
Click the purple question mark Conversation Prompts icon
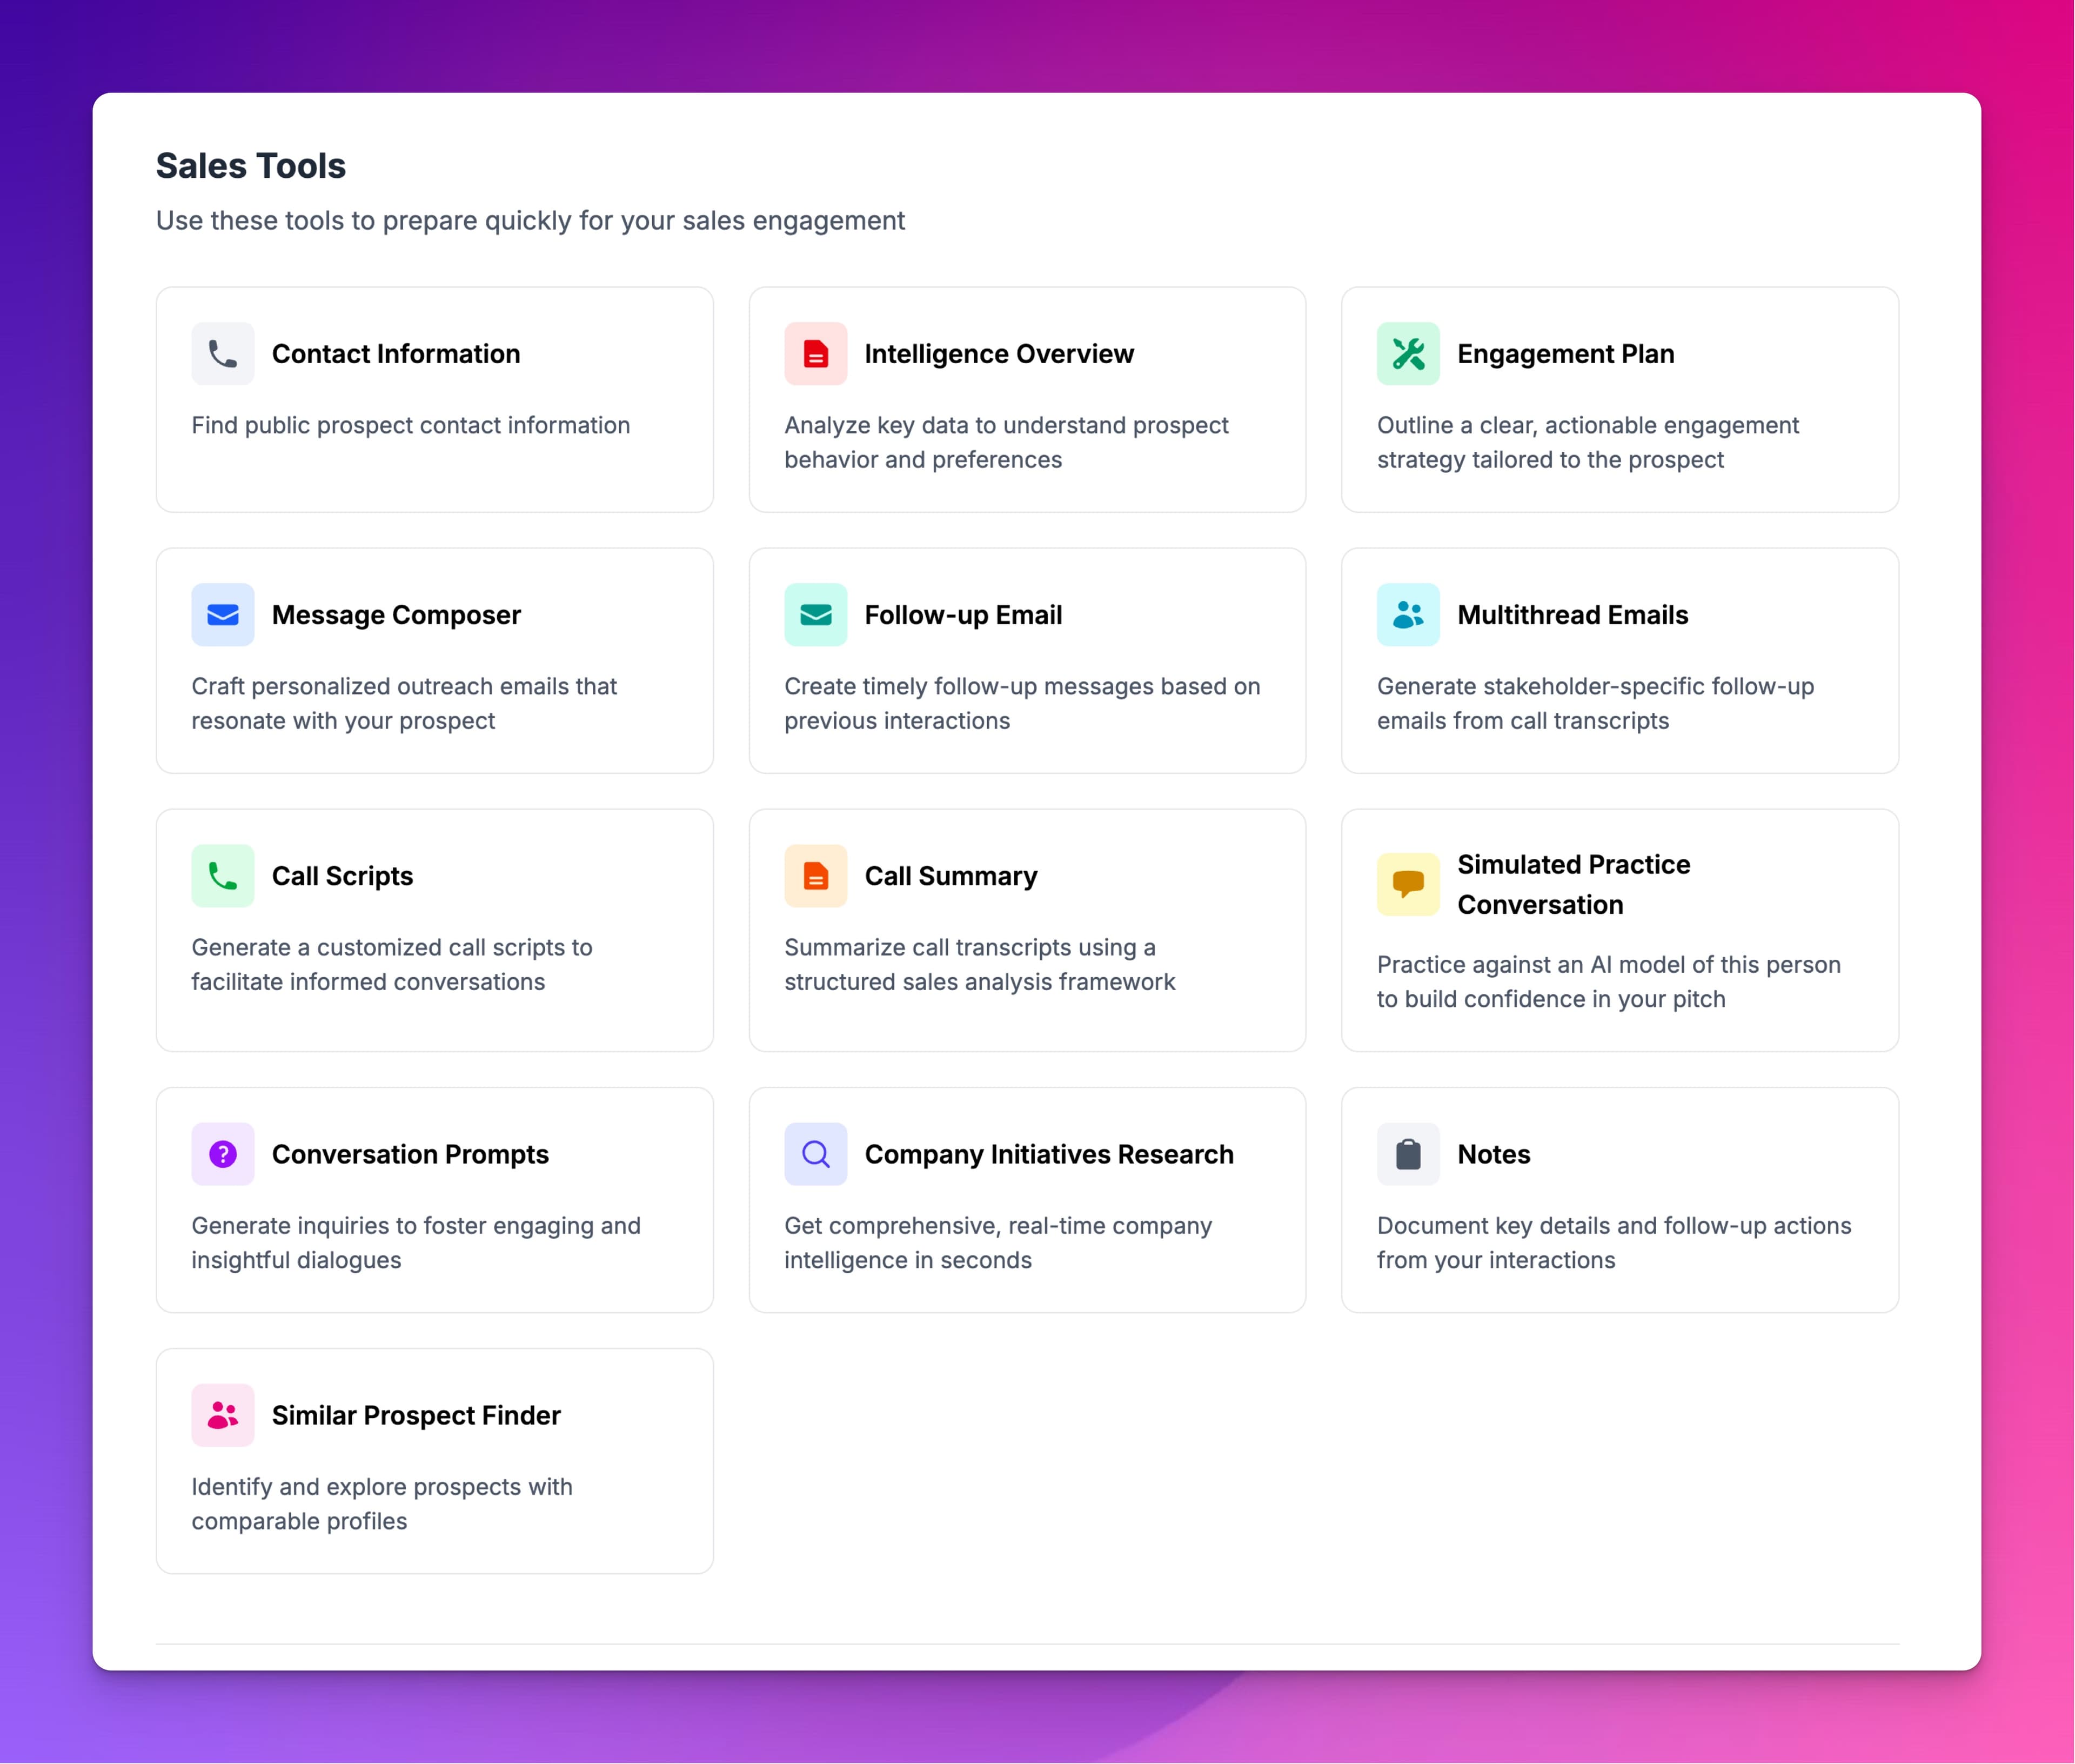[x=222, y=1153]
